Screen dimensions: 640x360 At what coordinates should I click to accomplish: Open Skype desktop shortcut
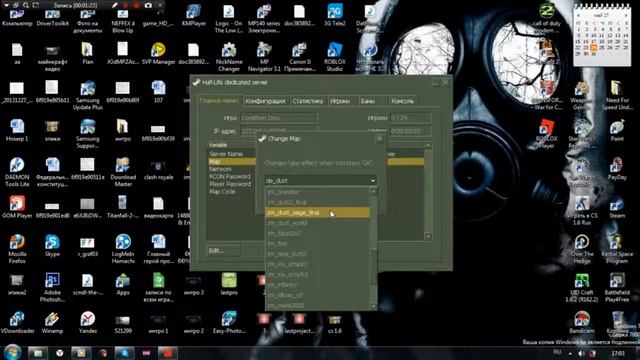click(x=52, y=246)
